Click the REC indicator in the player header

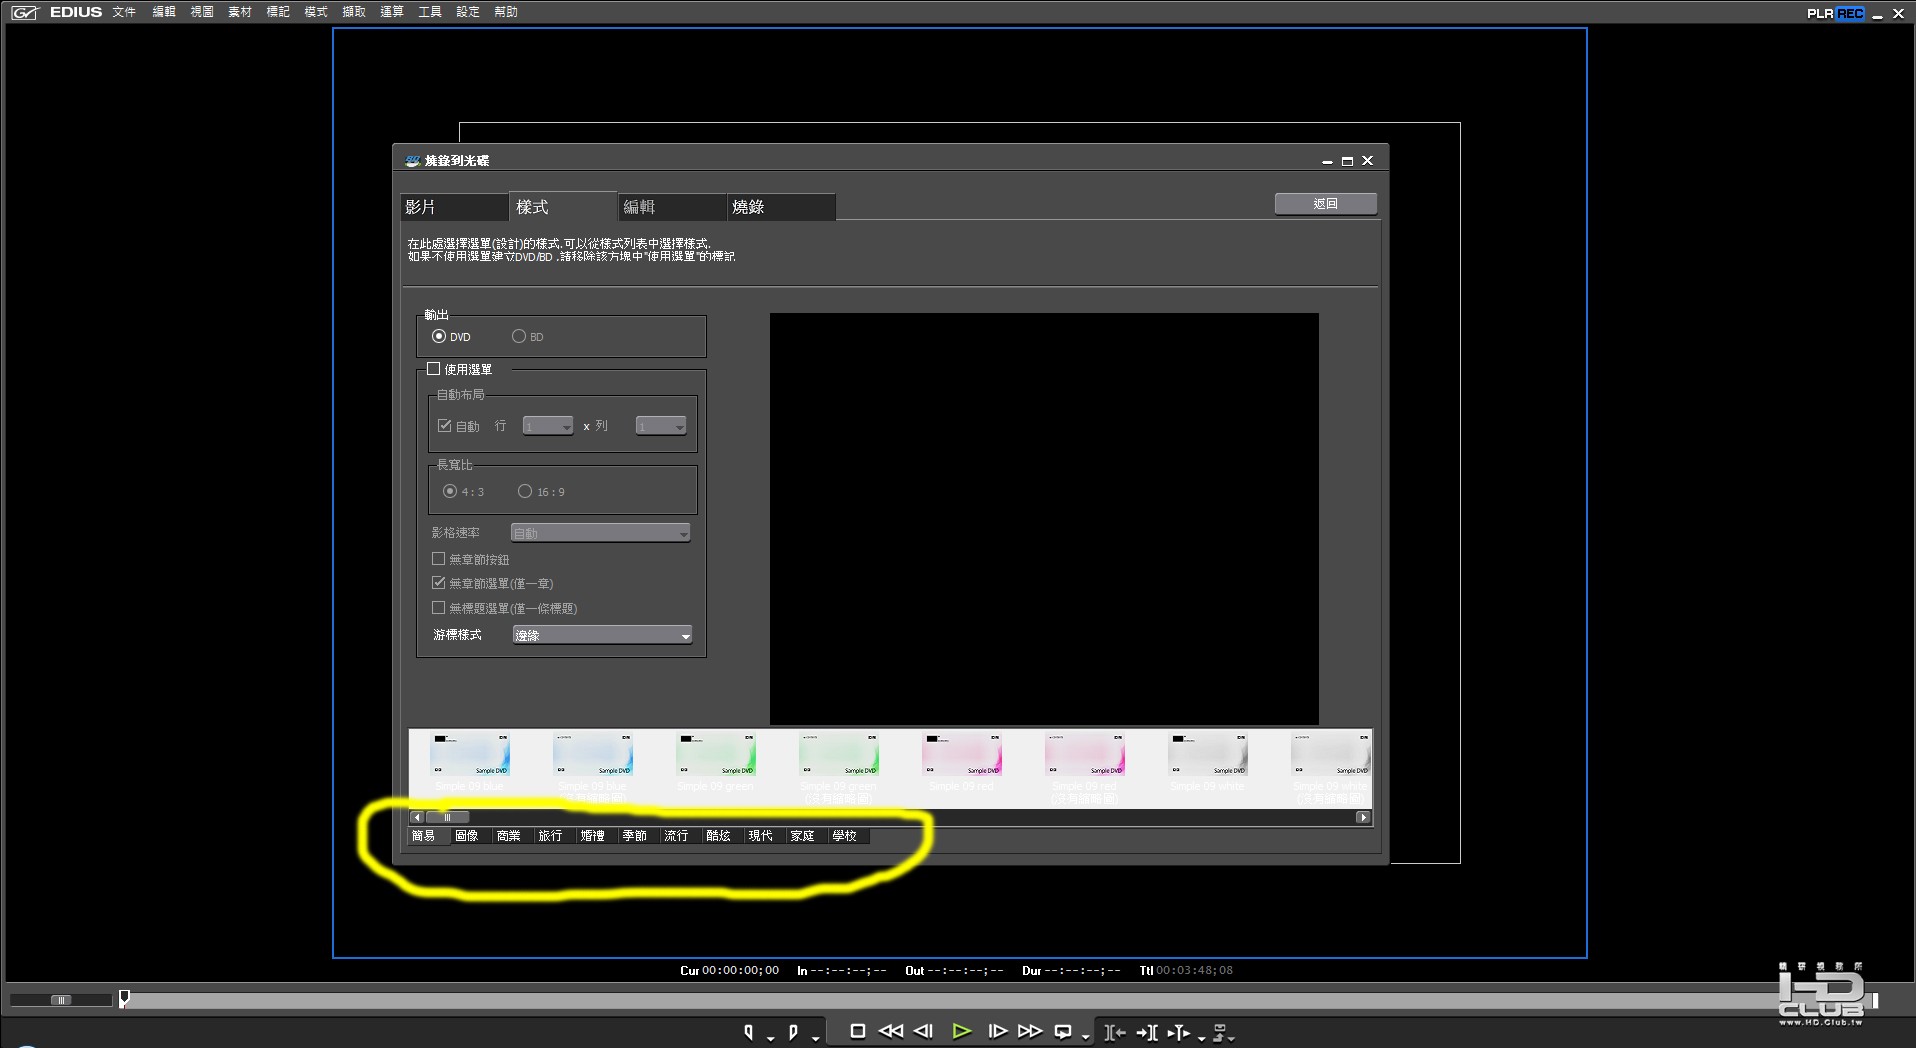[1850, 13]
